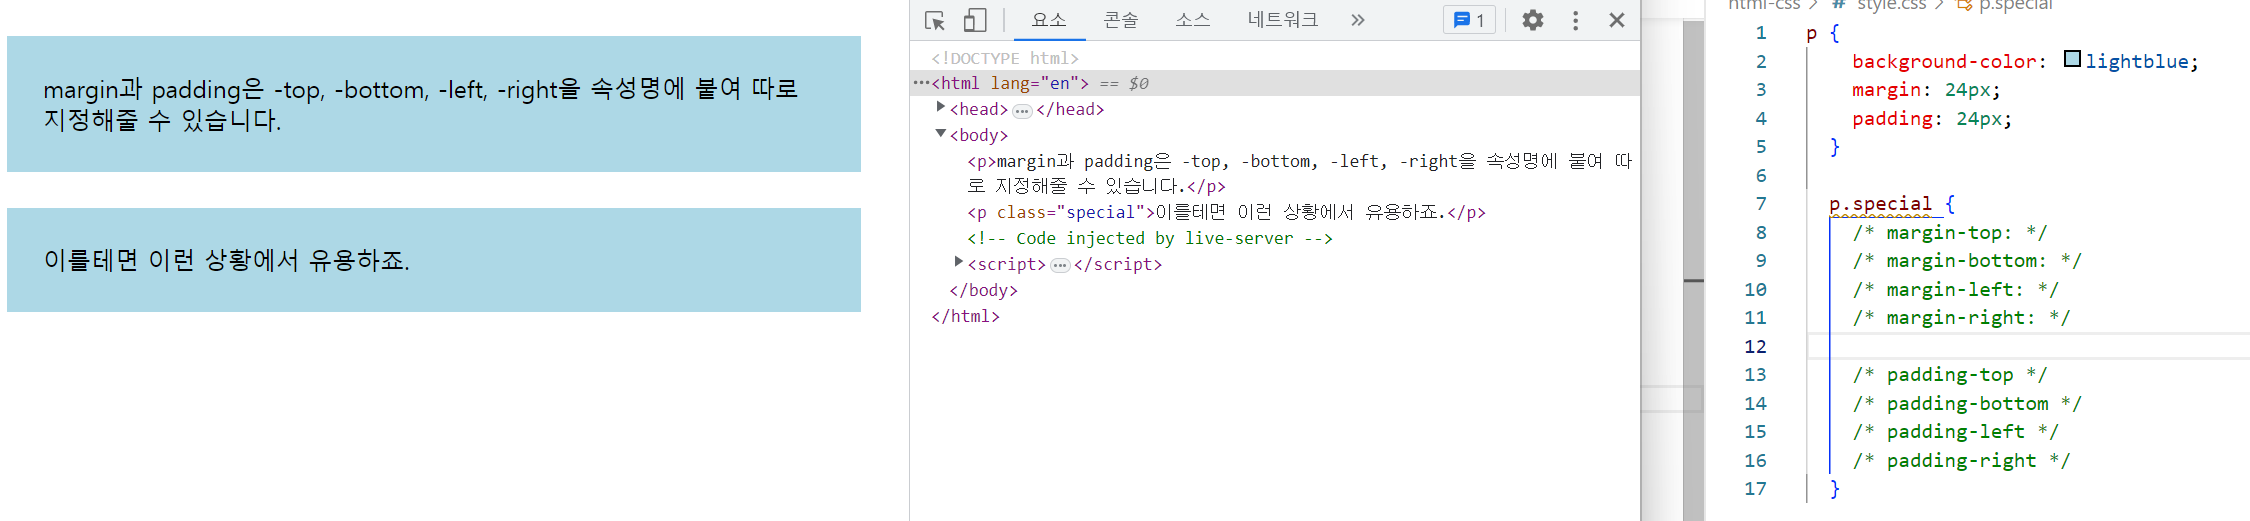Open actions dots beside the html node

[x=920, y=83]
